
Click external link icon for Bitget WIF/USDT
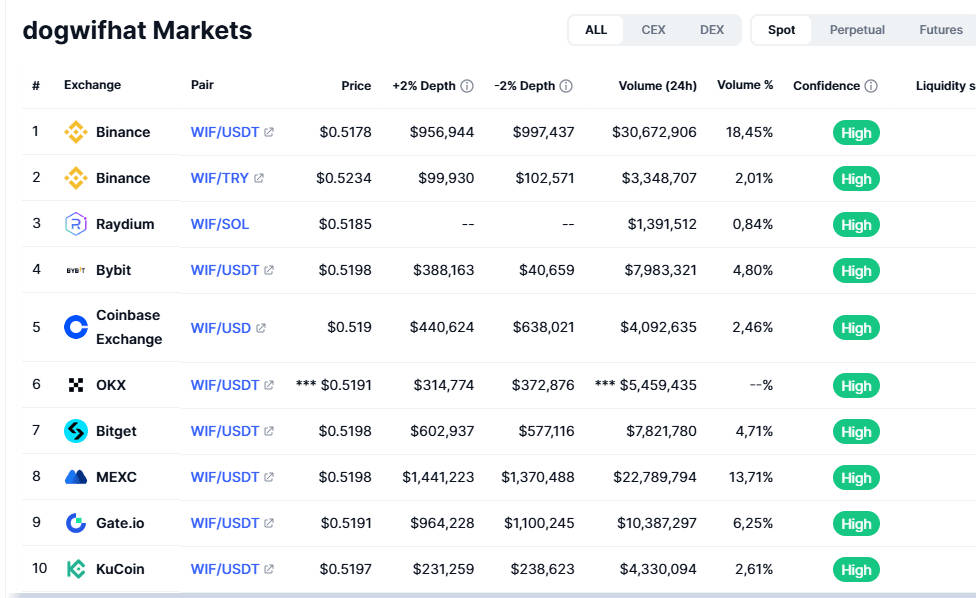pos(269,431)
